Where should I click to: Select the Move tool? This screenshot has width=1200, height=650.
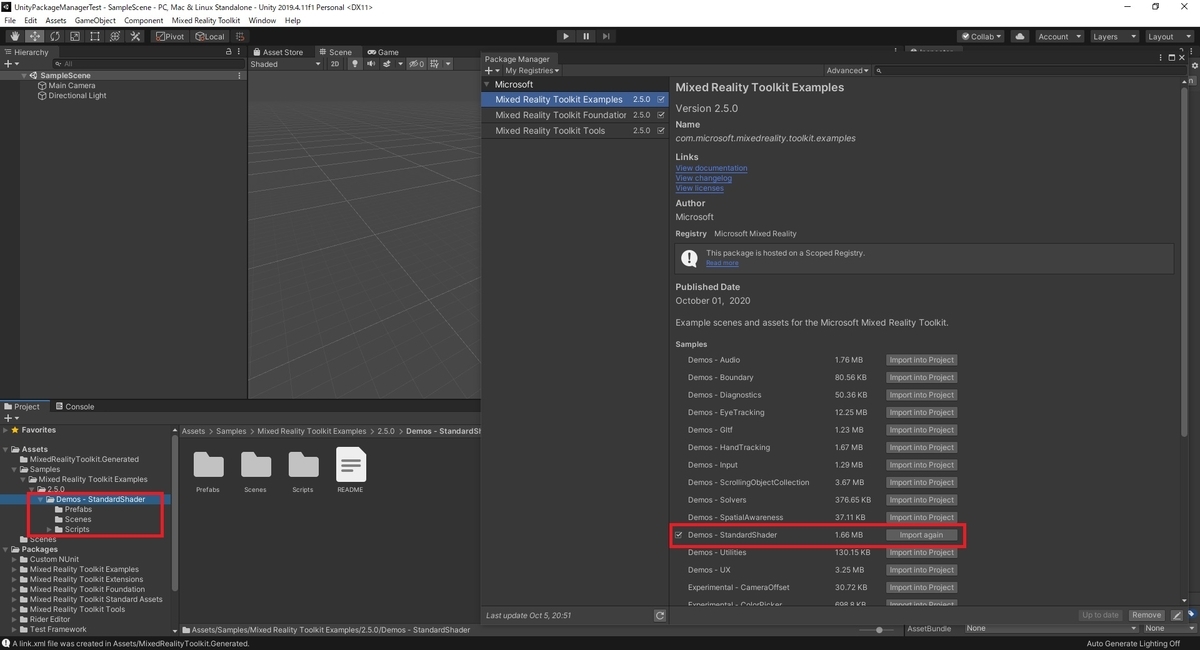[x=34, y=37]
